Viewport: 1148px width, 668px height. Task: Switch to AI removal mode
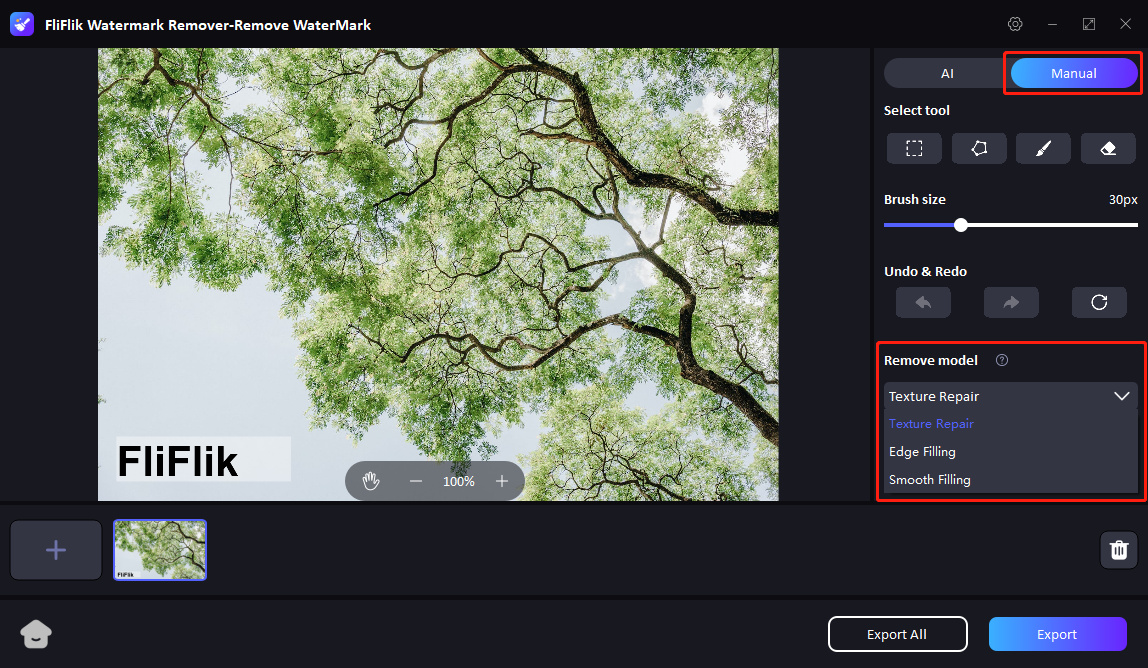pos(945,72)
